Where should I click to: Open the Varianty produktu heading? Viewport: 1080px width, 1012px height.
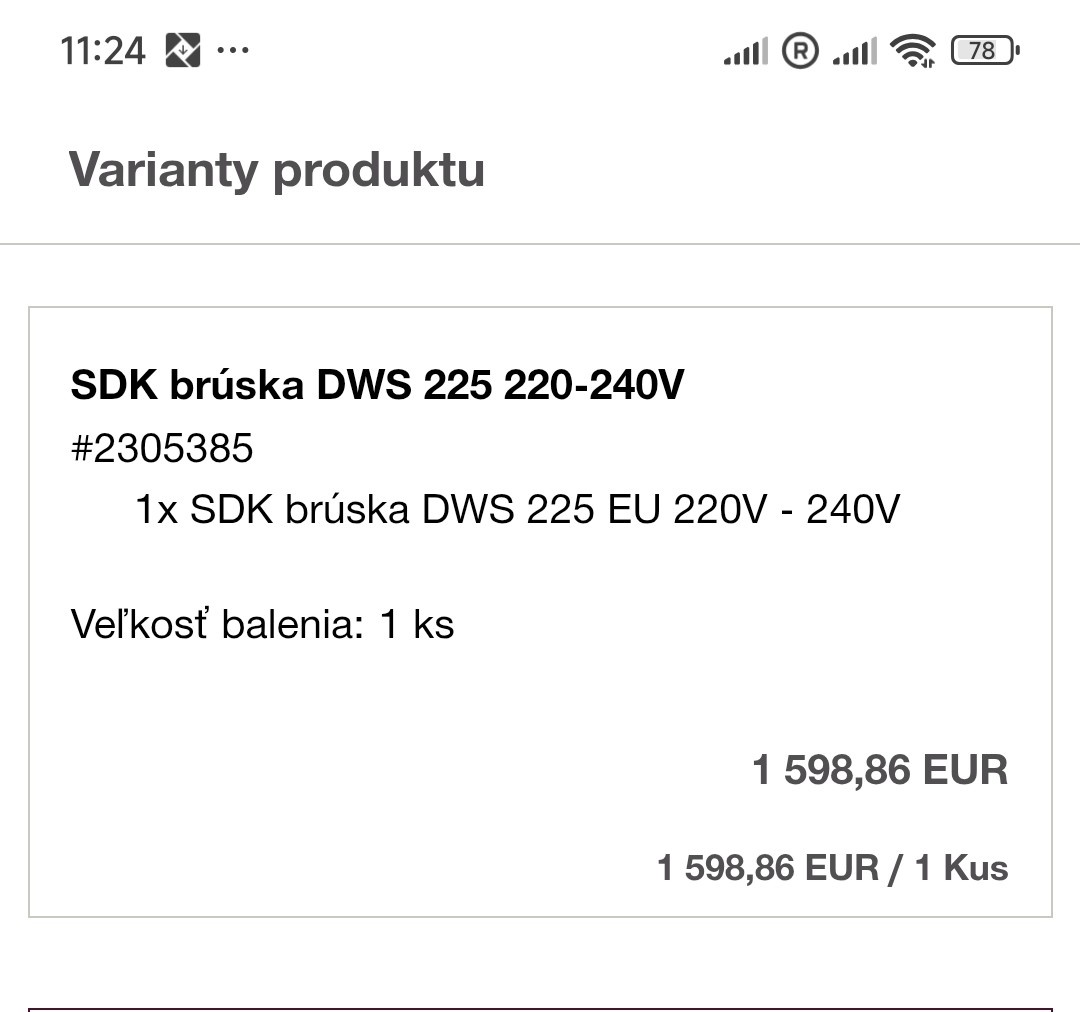[x=276, y=170]
